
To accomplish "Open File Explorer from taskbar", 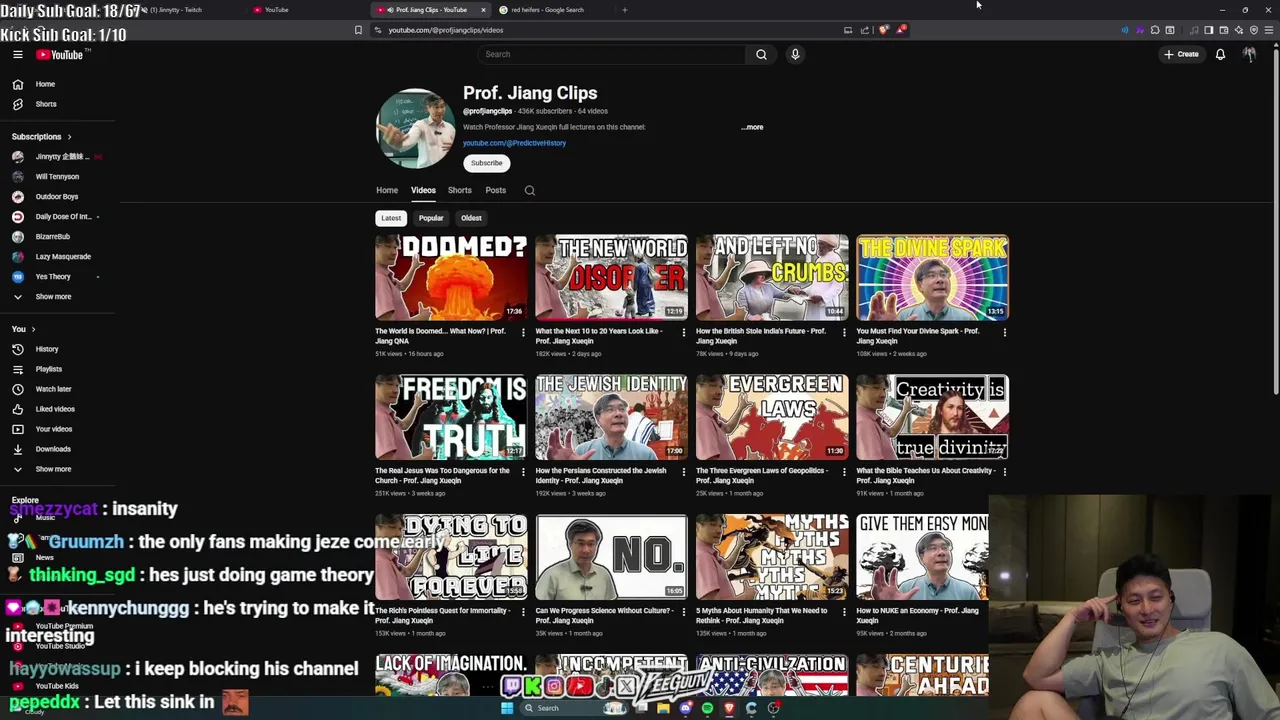I will click(663, 708).
